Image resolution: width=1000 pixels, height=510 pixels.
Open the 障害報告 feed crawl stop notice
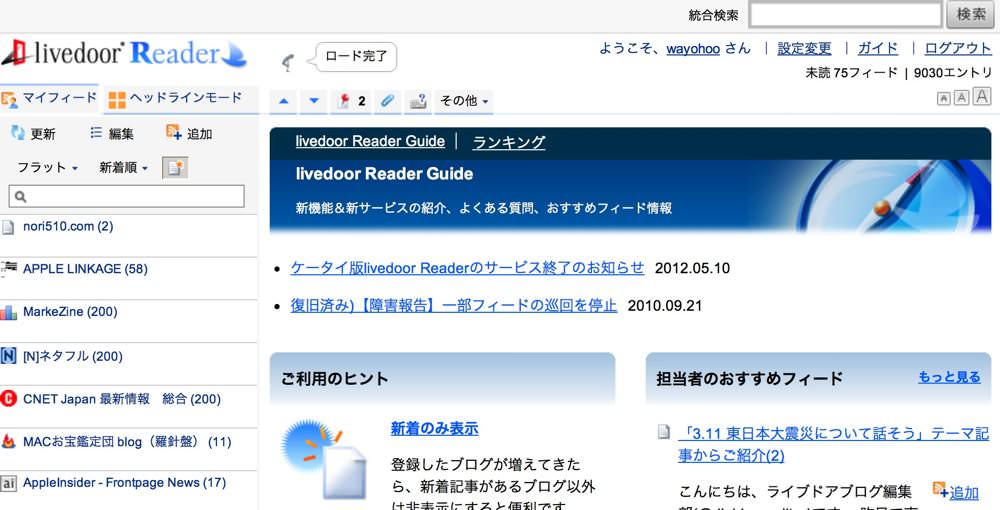[453, 305]
